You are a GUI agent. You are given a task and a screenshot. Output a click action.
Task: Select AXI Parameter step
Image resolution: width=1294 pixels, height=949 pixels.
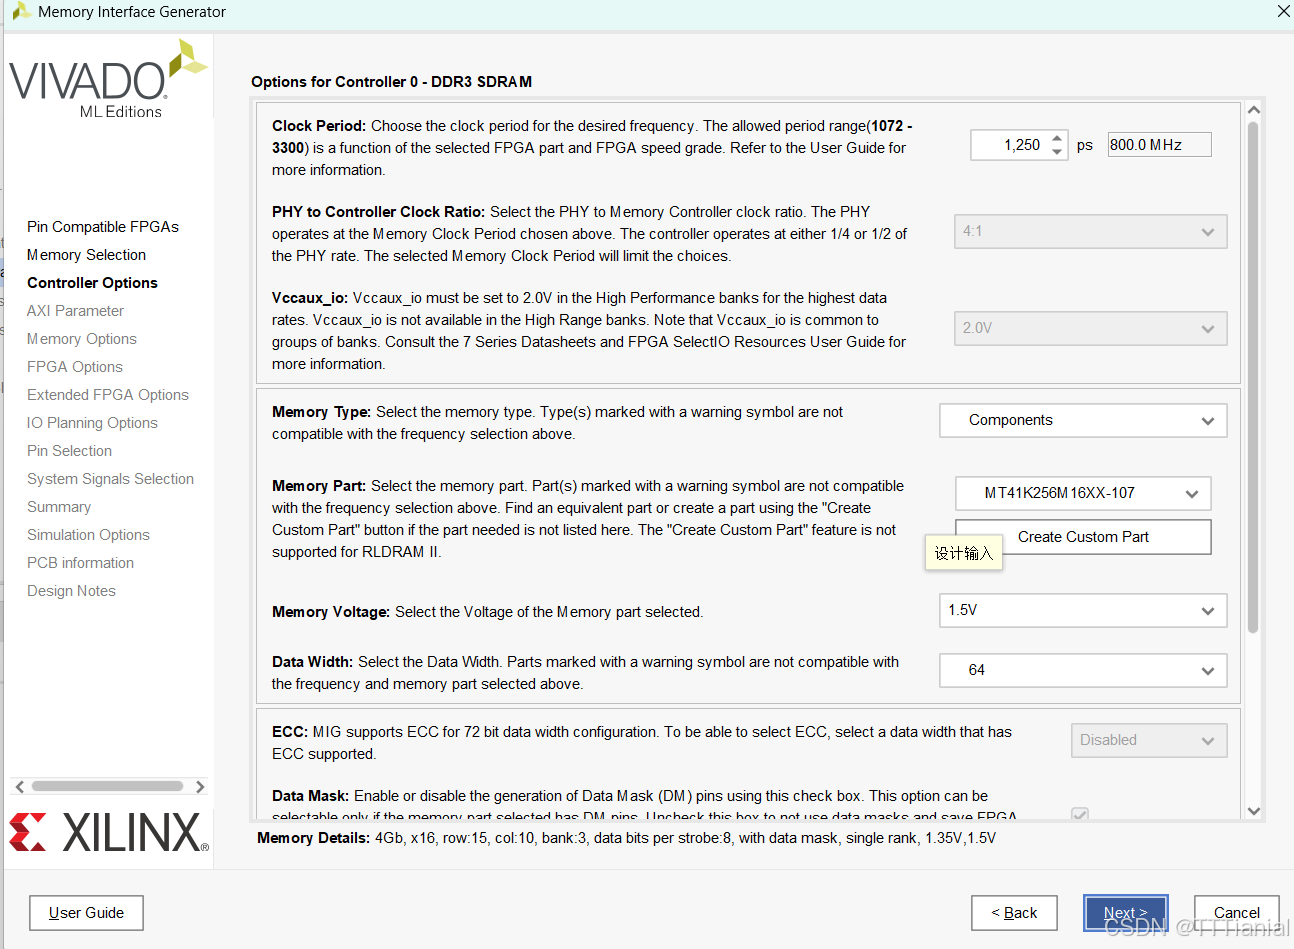pyautogui.click(x=75, y=311)
